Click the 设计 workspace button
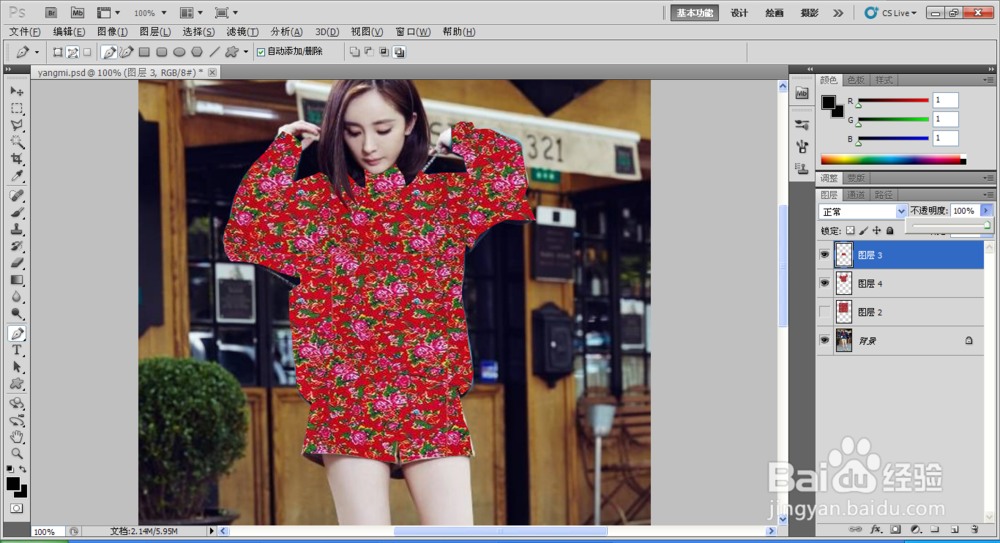1000x543 pixels. point(739,13)
